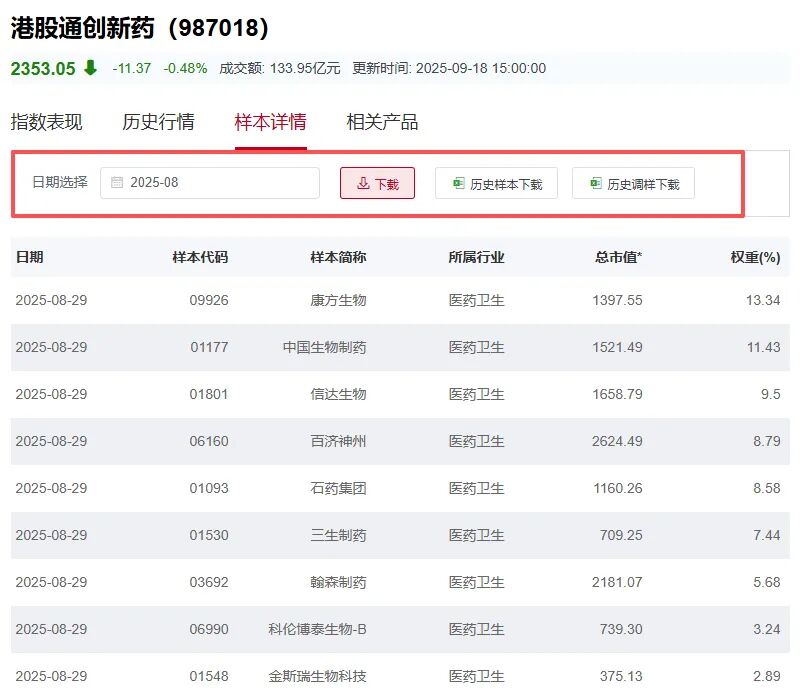Click sample name 金斯瑞生物科技
The height and width of the screenshot is (696, 802).
point(317,677)
